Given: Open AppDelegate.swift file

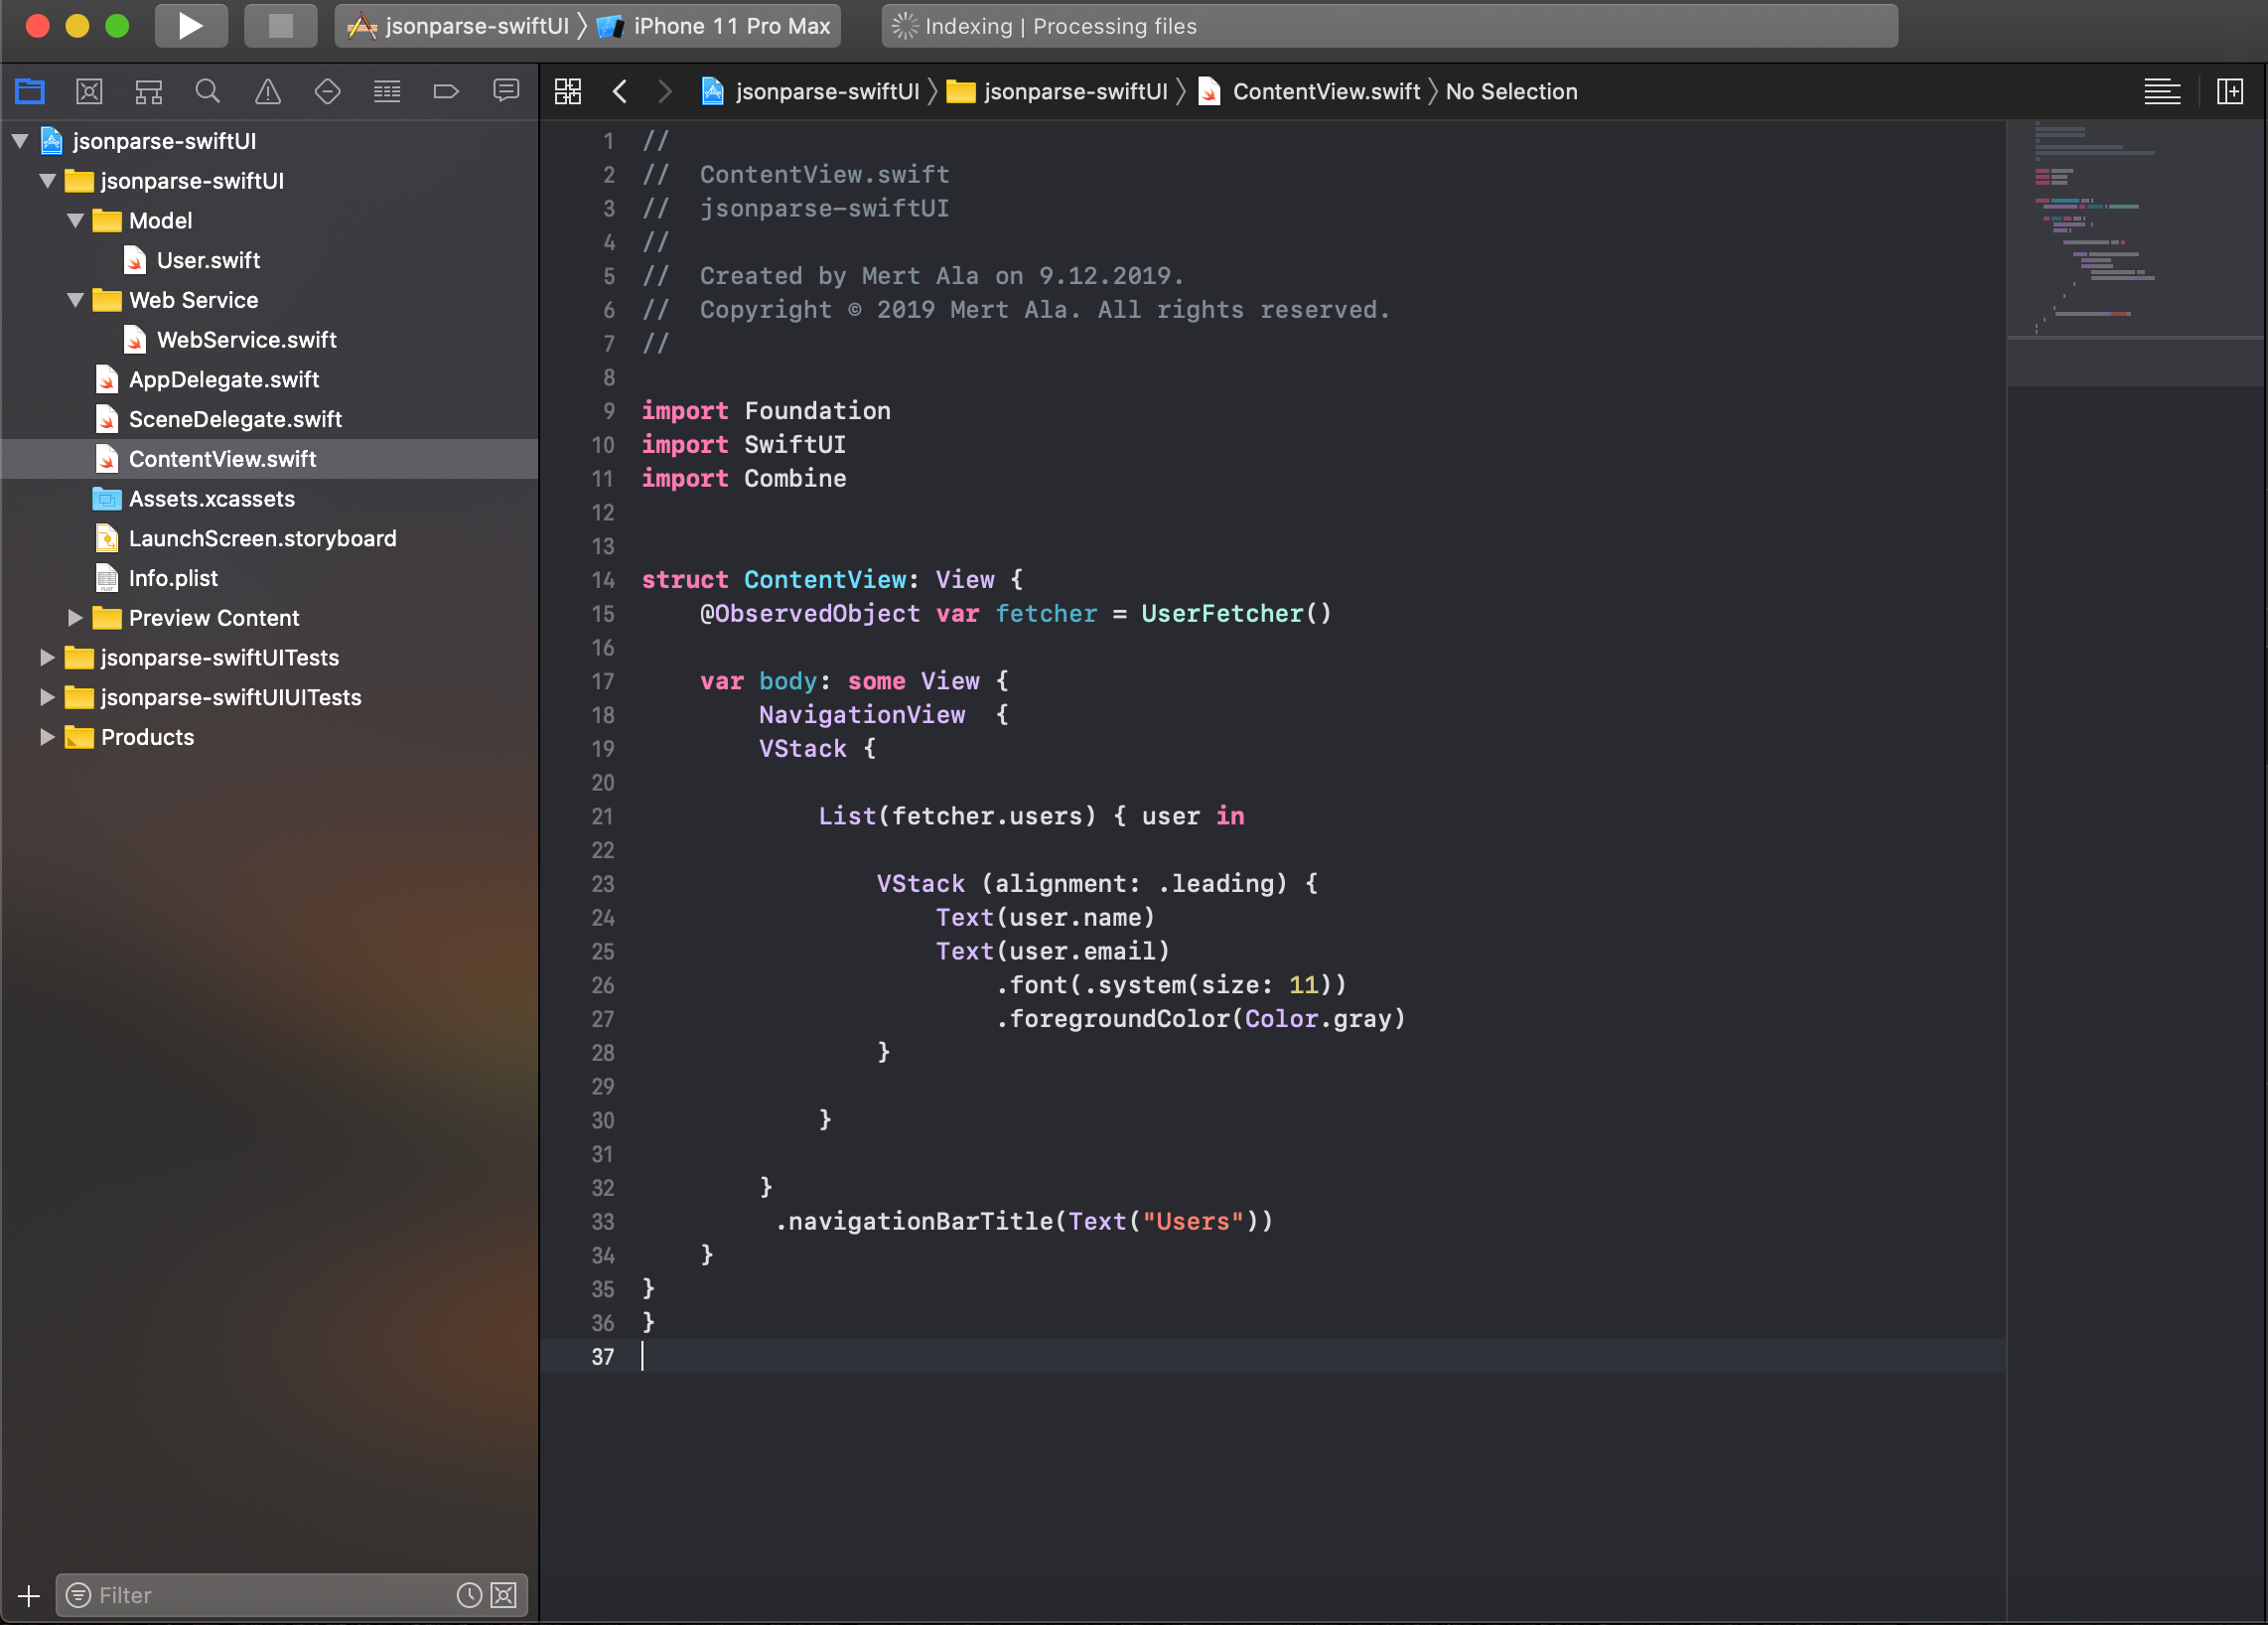Looking at the screenshot, I should pyautogui.click(x=223, y=380).
